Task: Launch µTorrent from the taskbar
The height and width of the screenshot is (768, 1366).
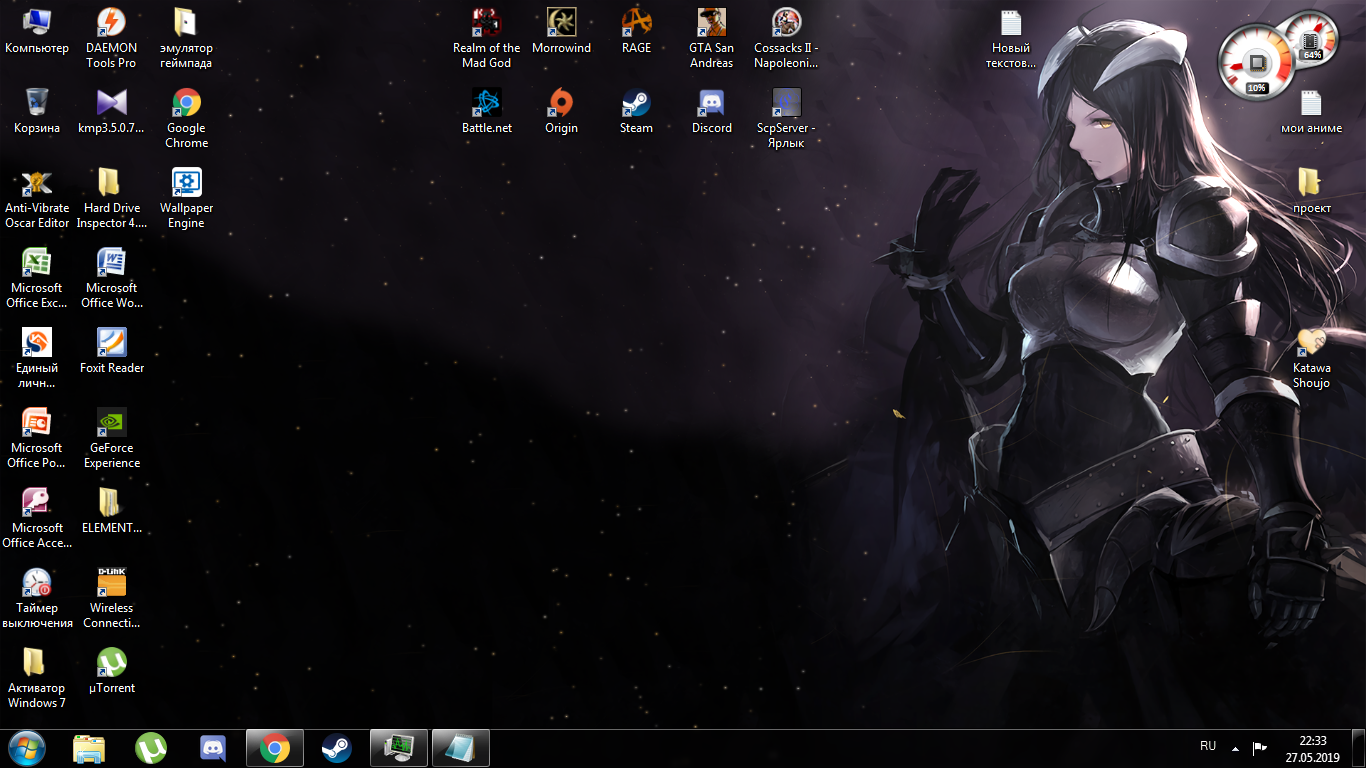Action: point(151,748)
